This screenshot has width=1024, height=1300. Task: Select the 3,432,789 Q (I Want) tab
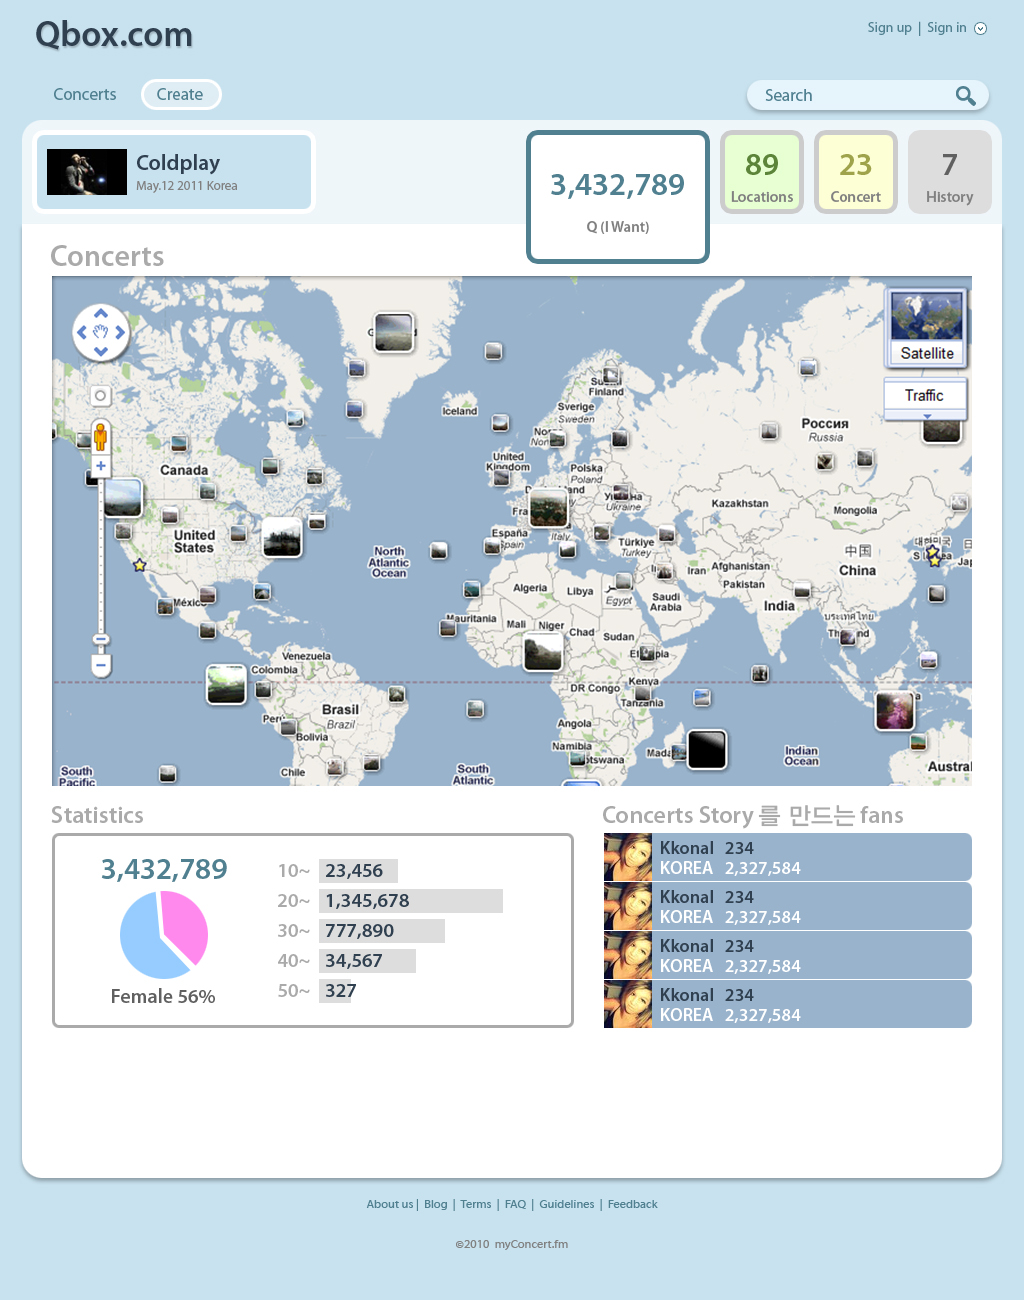click(618, 197)
